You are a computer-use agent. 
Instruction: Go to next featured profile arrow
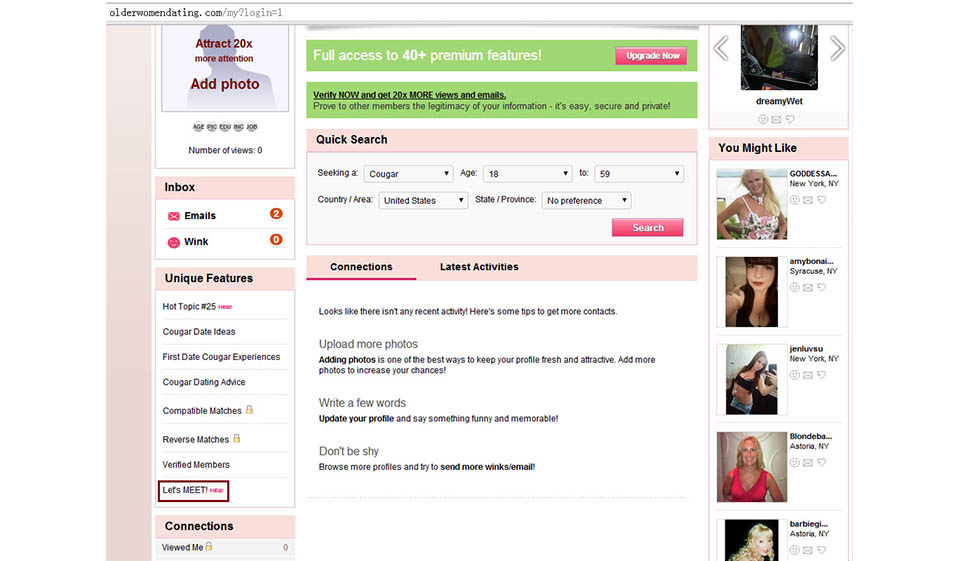pyautogui.click(x=837, y=48)
